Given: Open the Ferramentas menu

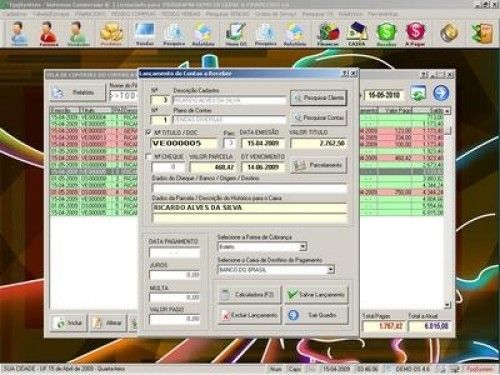Looking at the screenshot, I should [383, 14].
